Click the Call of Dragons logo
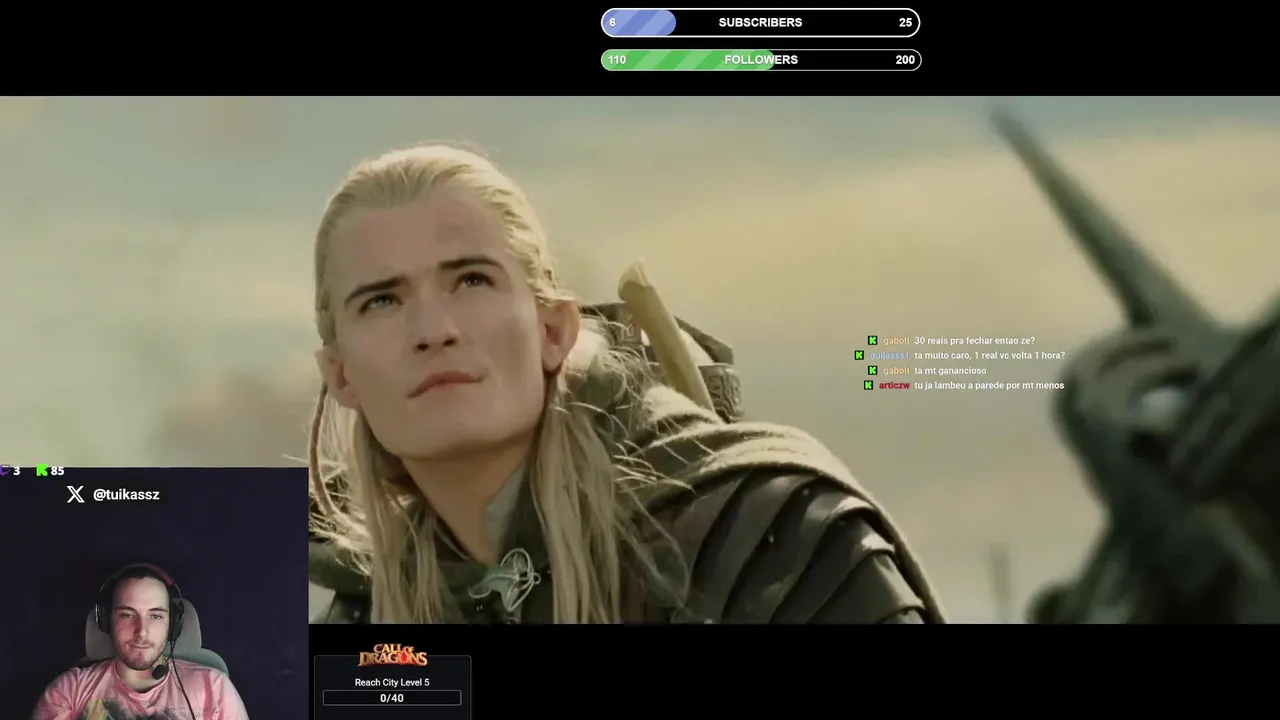This screenshot has width=1280, height=720. [393, 656]
